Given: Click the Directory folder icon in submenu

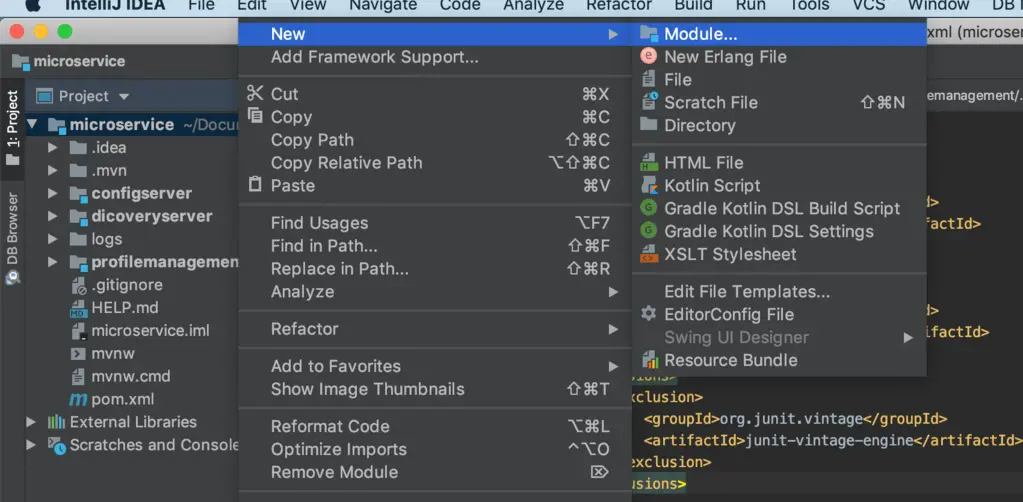Looking at the screenshot, I should click(x=649, y=125).
